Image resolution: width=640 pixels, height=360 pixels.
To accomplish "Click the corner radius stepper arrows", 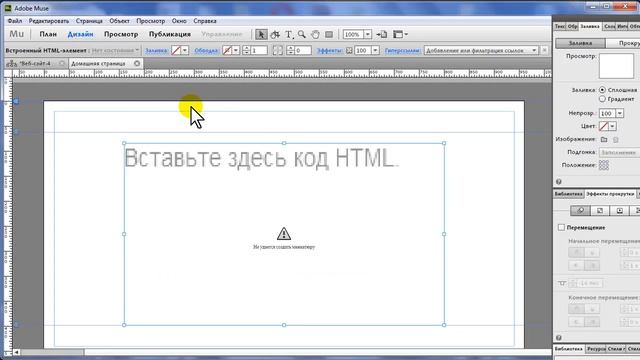I will [290, 50].
